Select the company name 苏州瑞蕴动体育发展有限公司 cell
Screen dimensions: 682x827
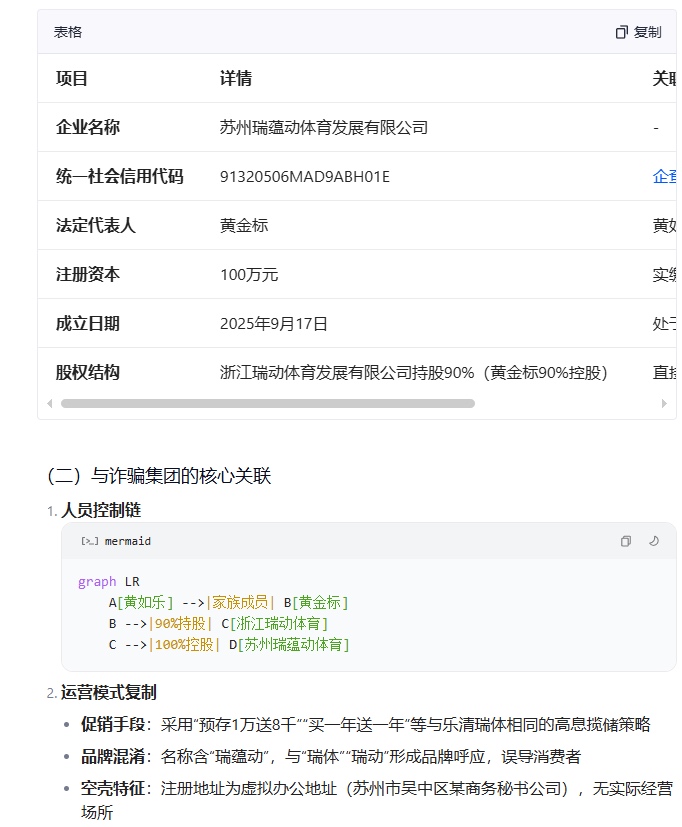pyautogui.click(x=323, y=127)
